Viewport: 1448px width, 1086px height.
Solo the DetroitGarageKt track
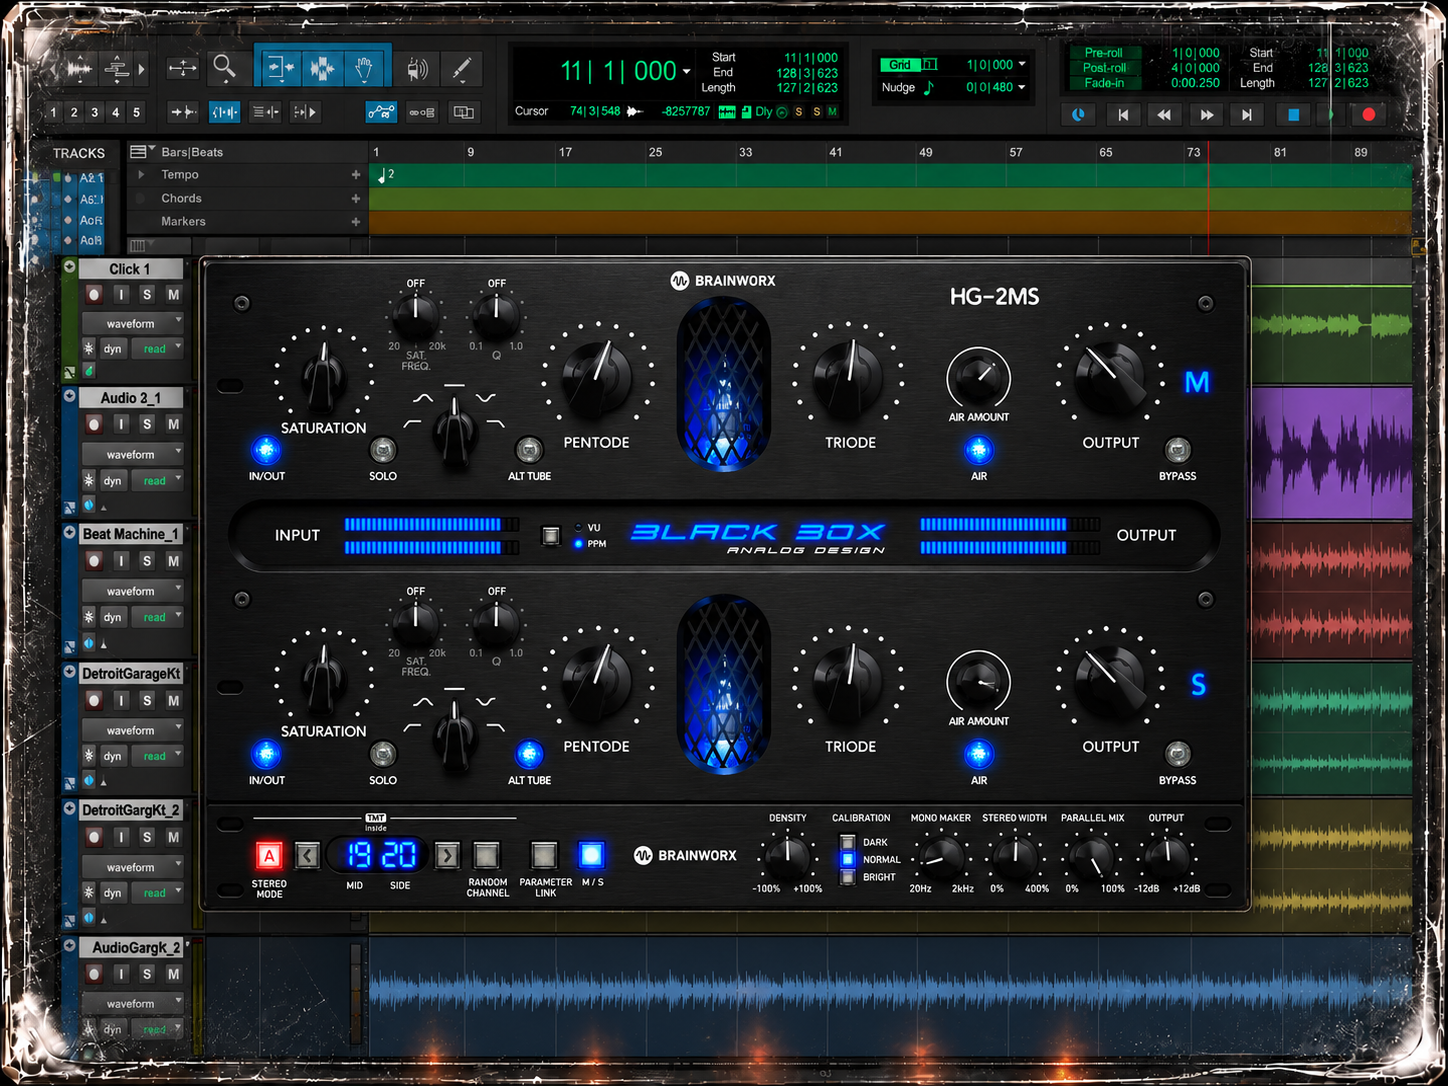[147, 700]
